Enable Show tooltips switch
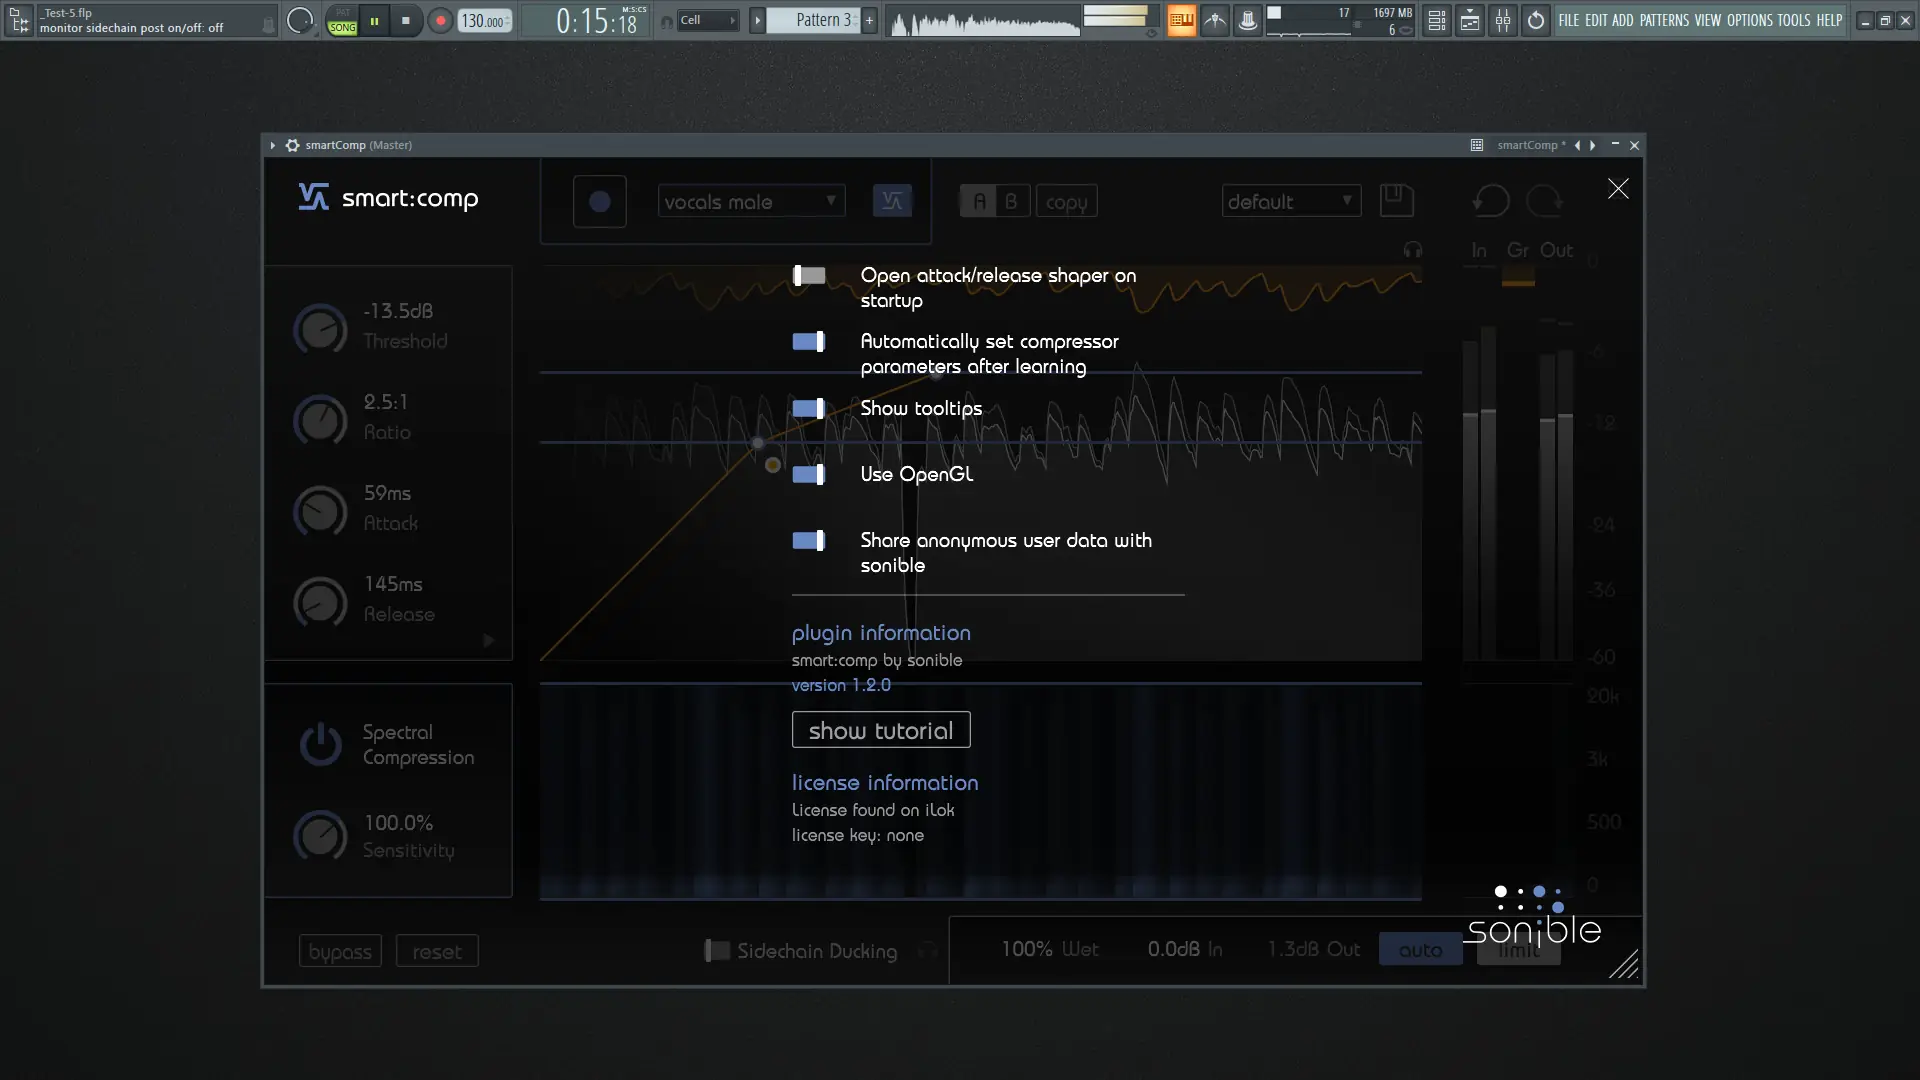 click(x=808, y=408)
